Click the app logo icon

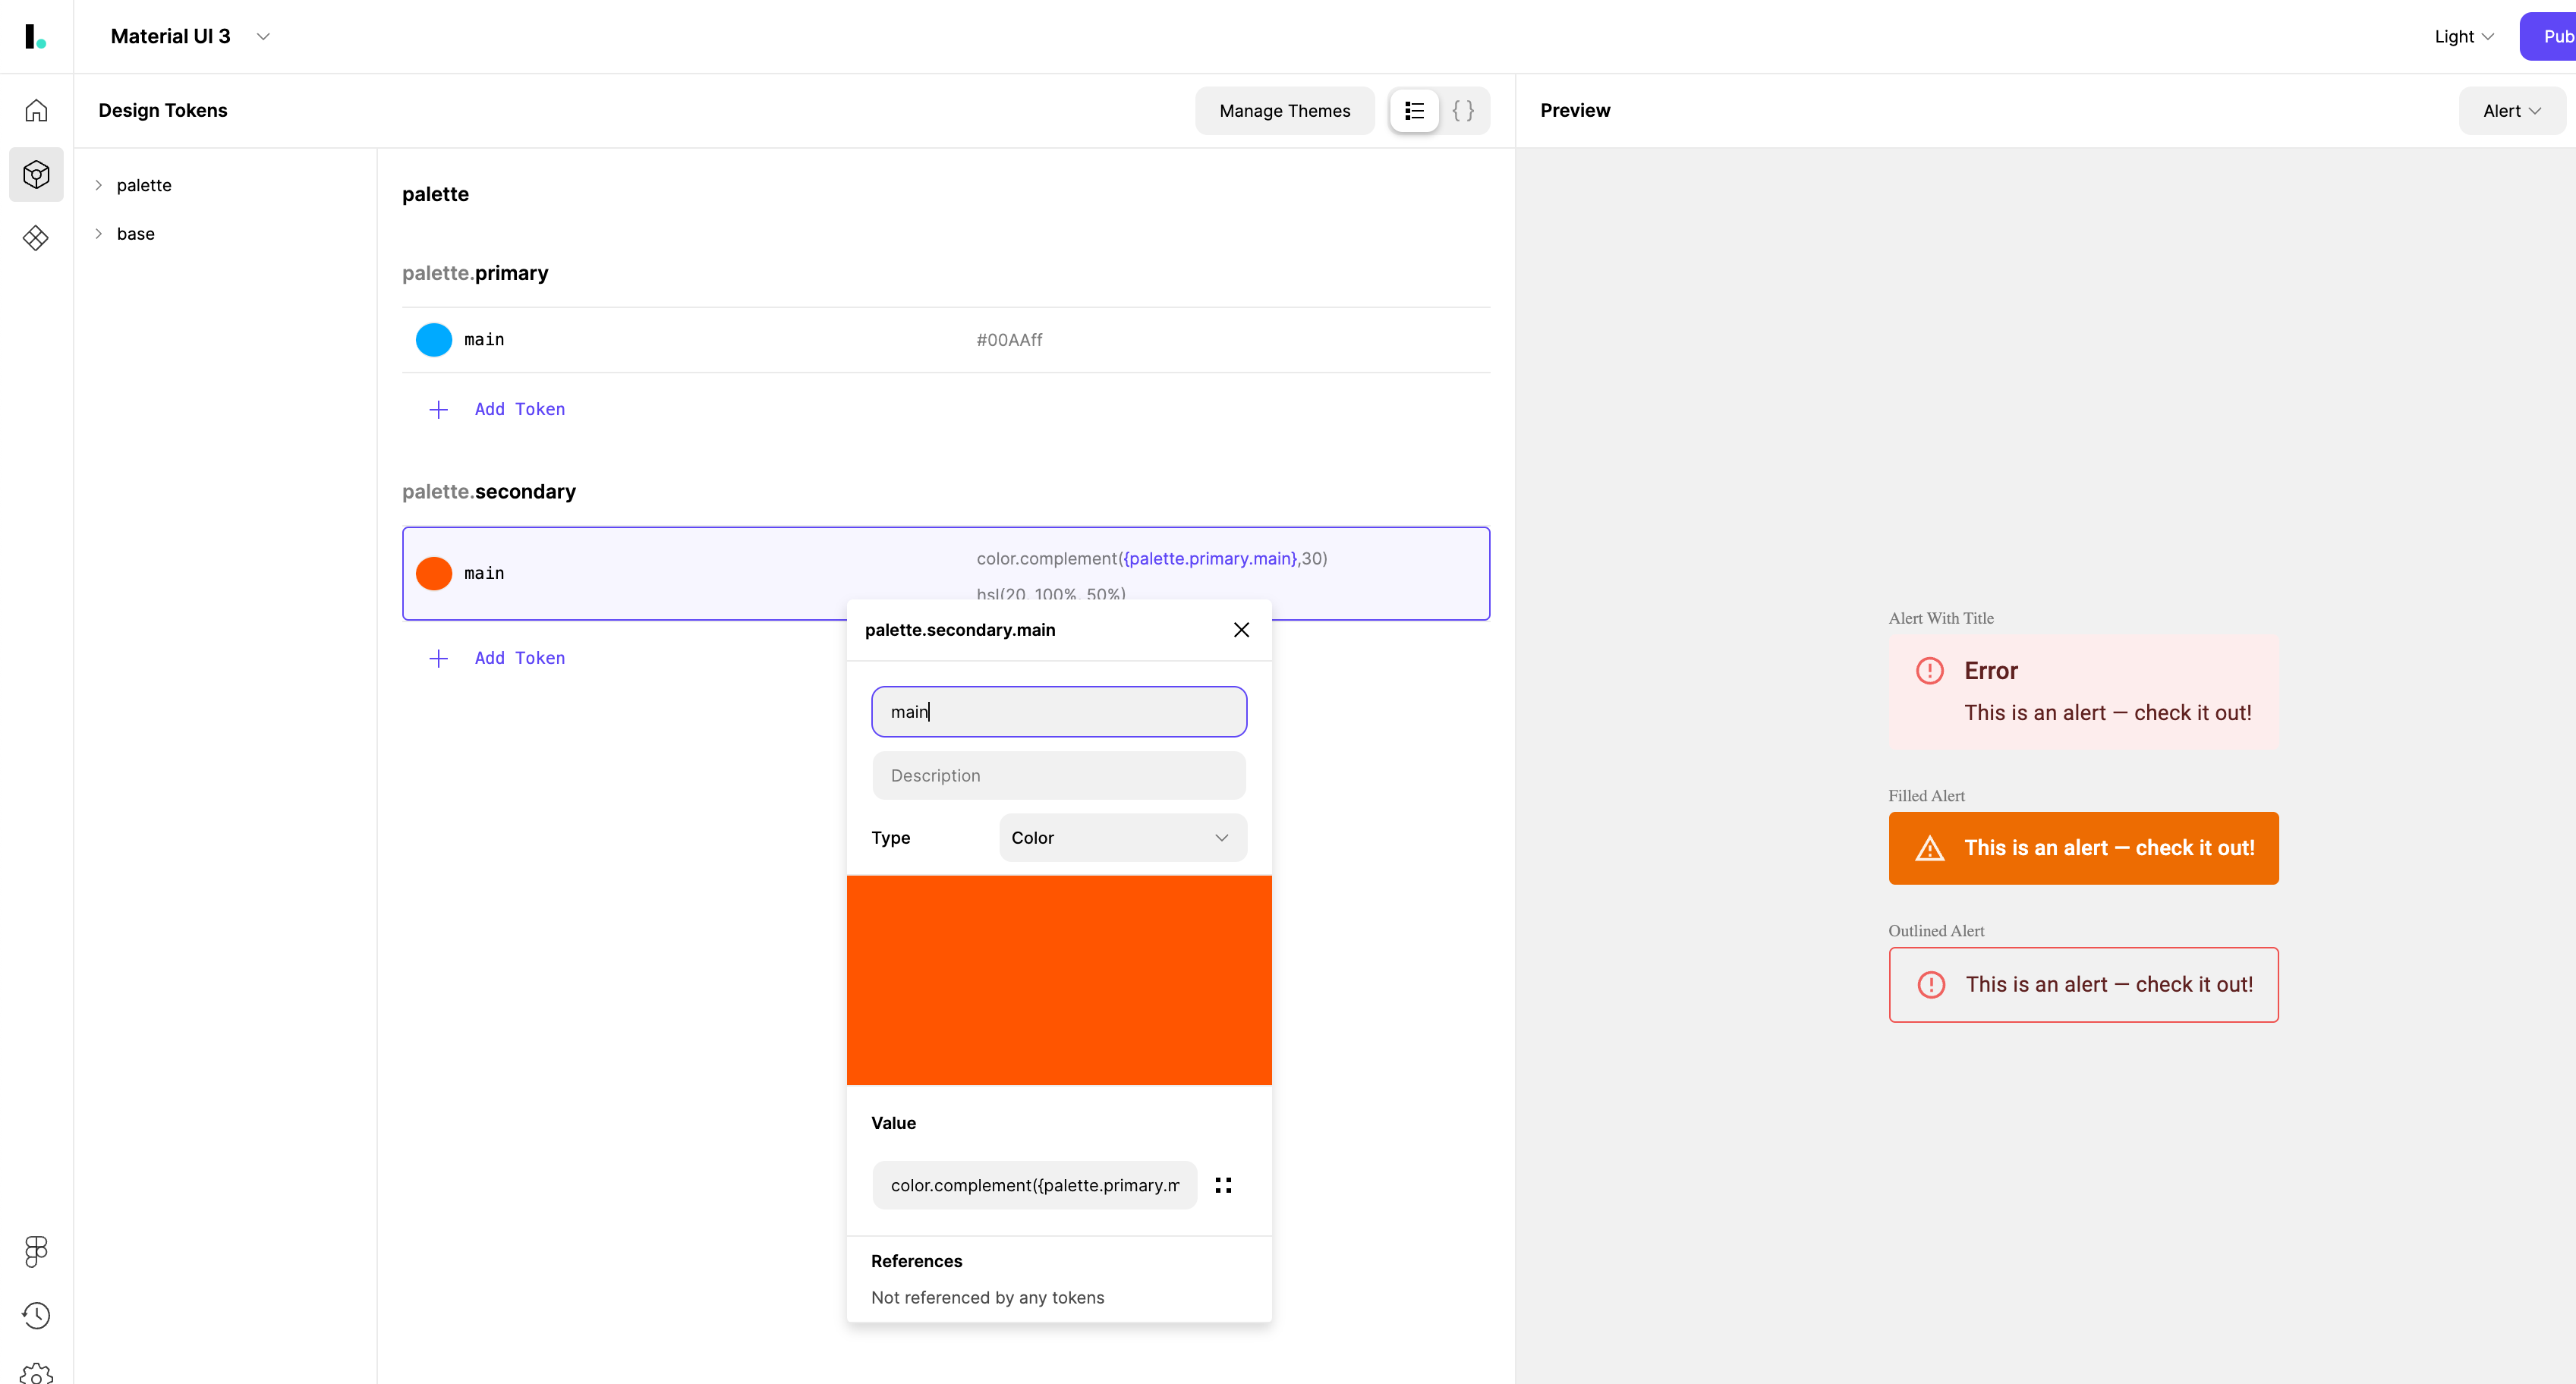click(x=35, y=37)
